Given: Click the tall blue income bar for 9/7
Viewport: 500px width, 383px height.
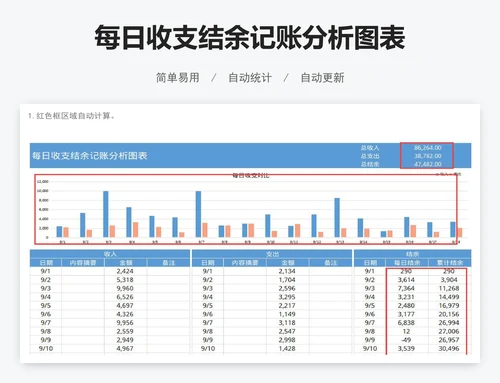Looking at the screenshot, I should click(198, 214).
